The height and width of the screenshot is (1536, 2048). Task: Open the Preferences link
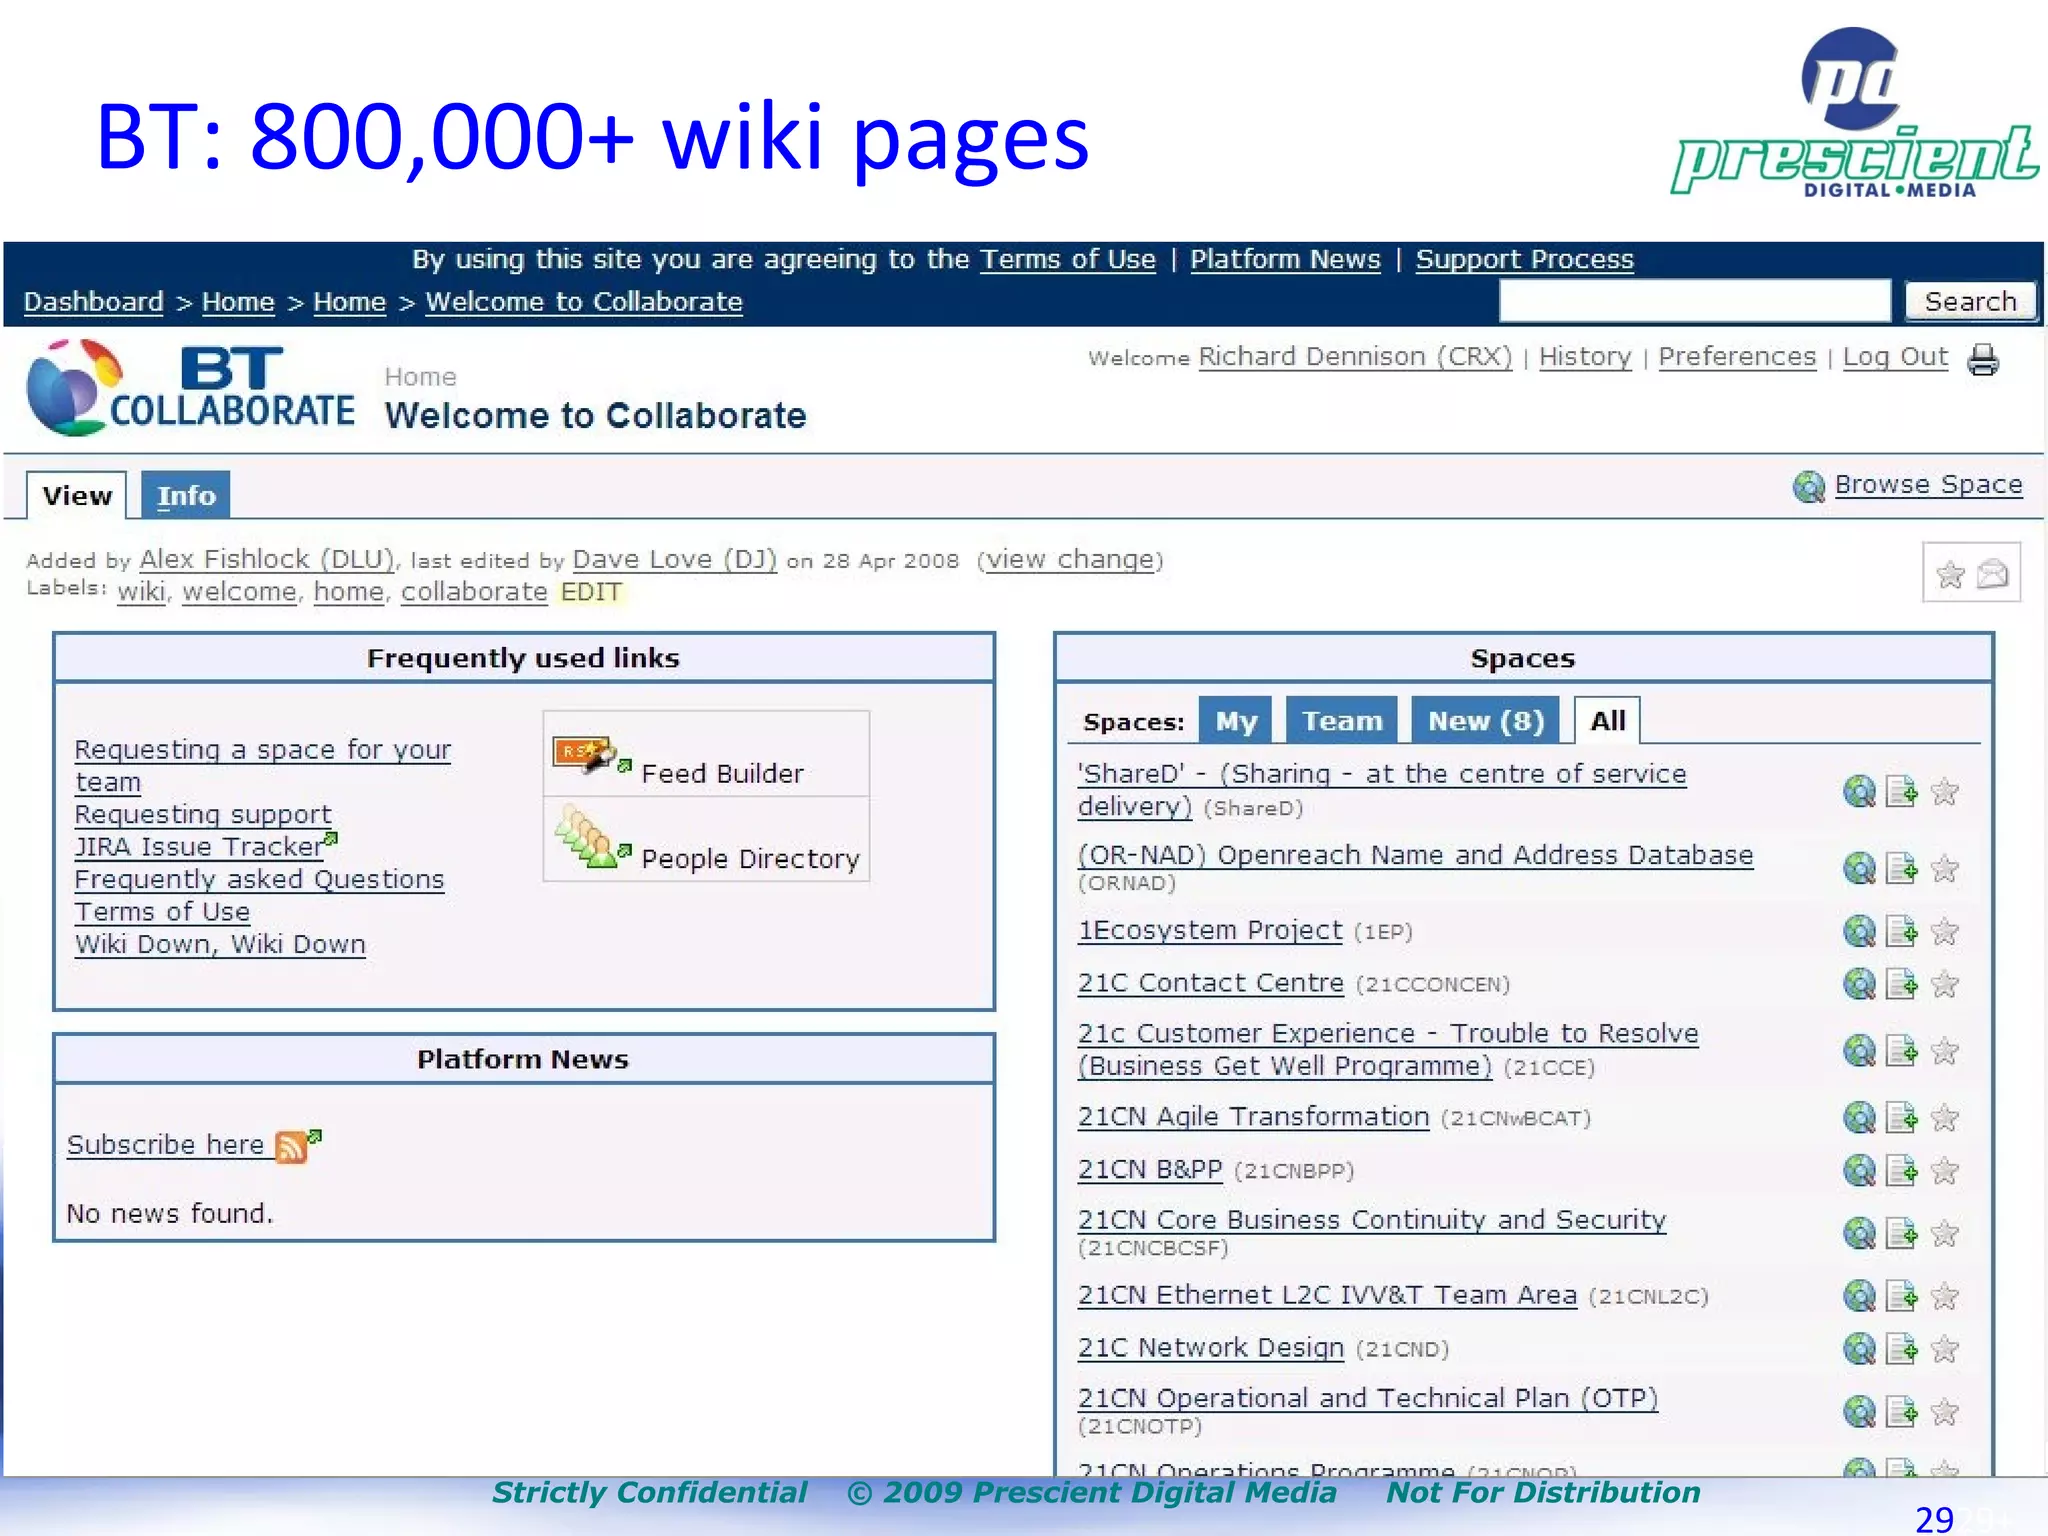1737,356
